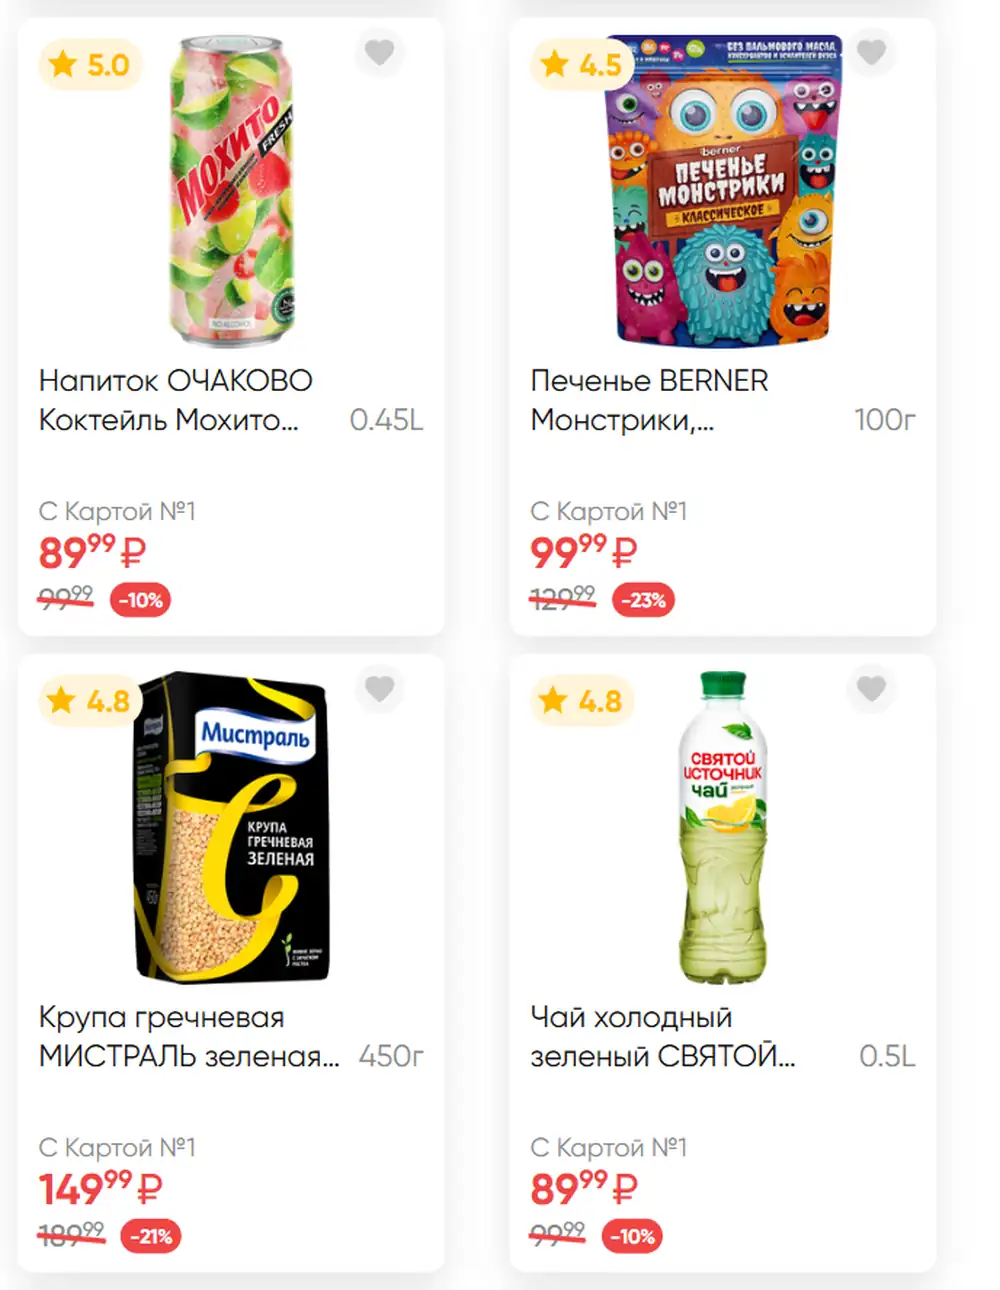
Task: Favorite the Очаково Мохито drink with heart icon
Action: [x=379, y=51]
